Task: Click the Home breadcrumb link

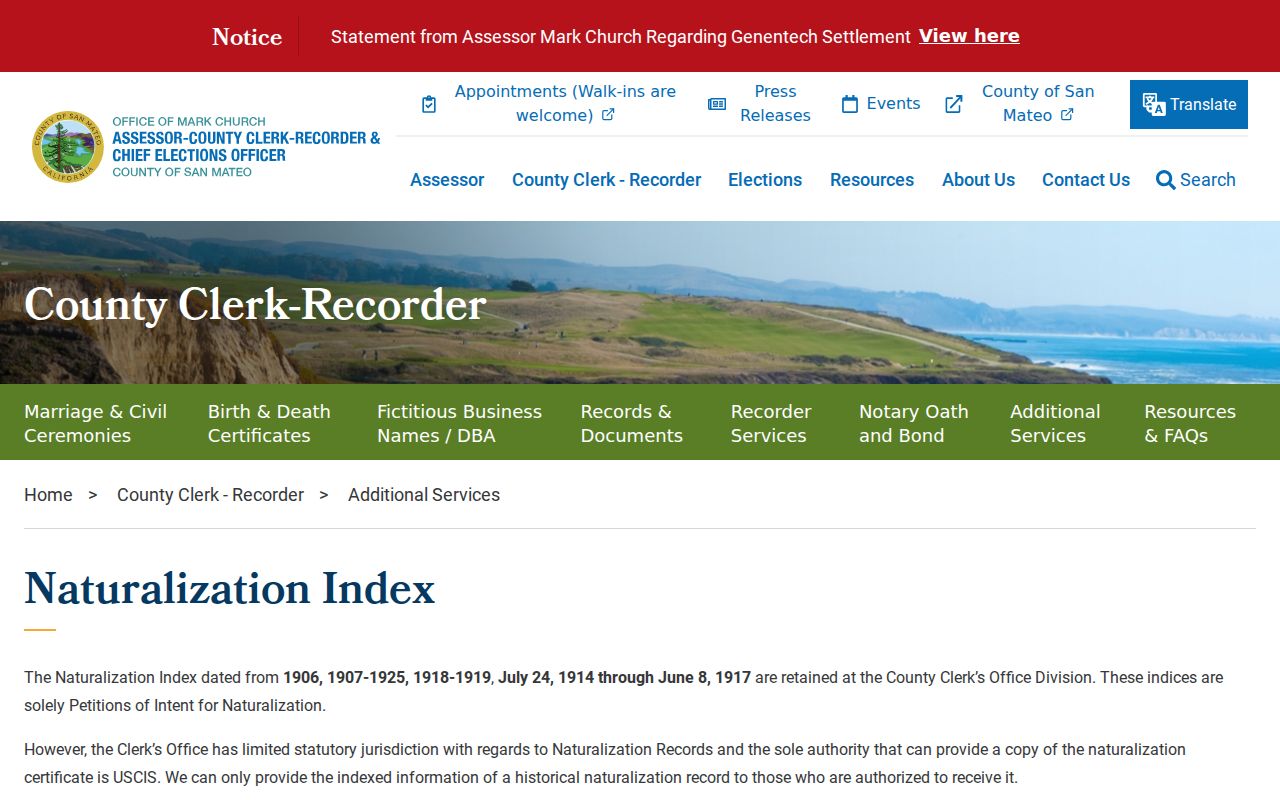Action: pyautogui.click(x=48, y=495)
